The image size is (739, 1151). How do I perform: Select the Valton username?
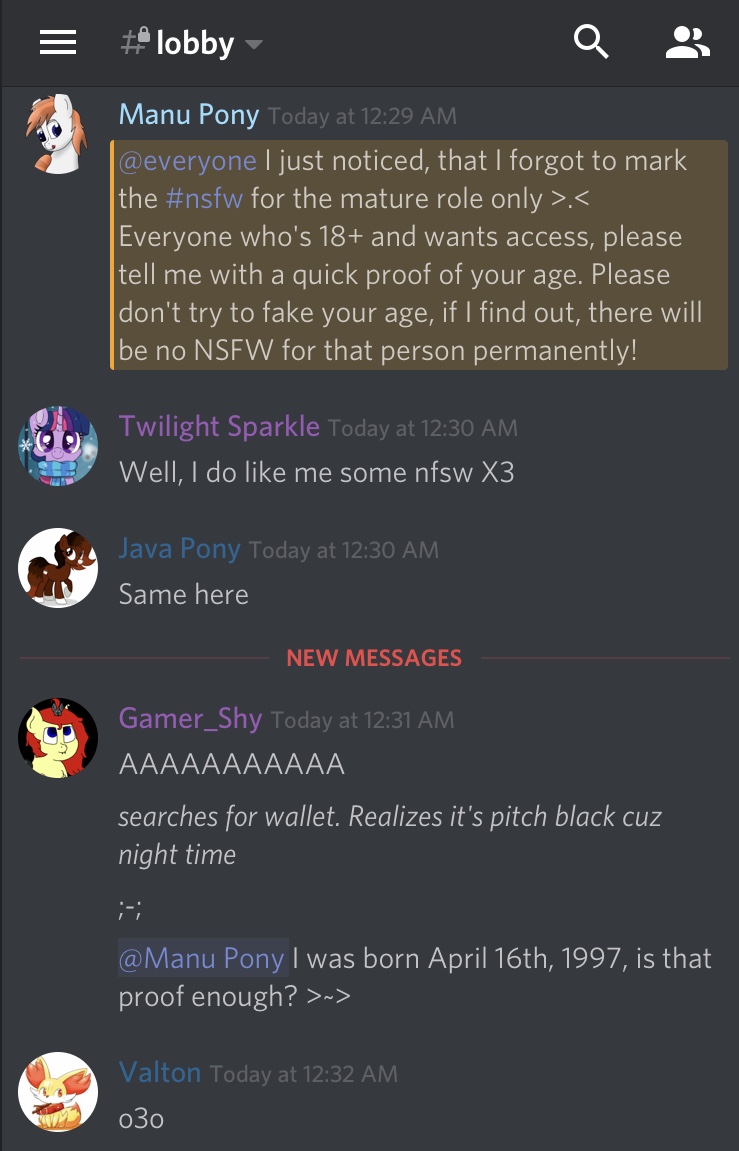pyautogui.click(x=160, y=1072)
